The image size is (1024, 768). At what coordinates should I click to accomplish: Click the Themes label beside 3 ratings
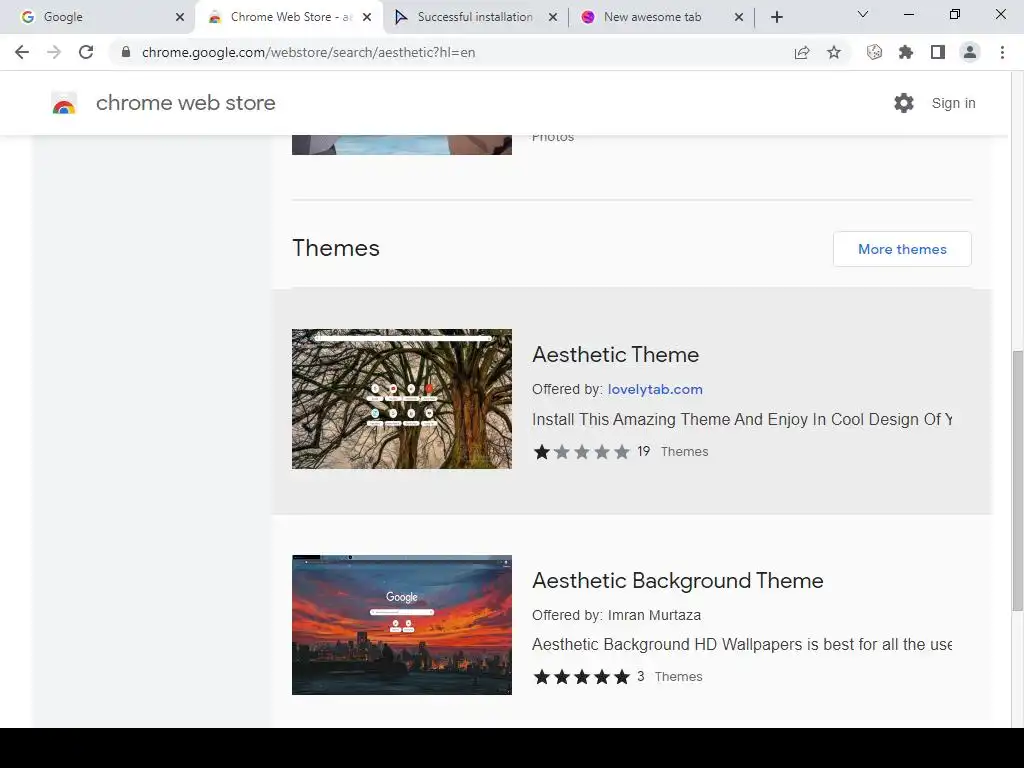(x=679, y=677)
